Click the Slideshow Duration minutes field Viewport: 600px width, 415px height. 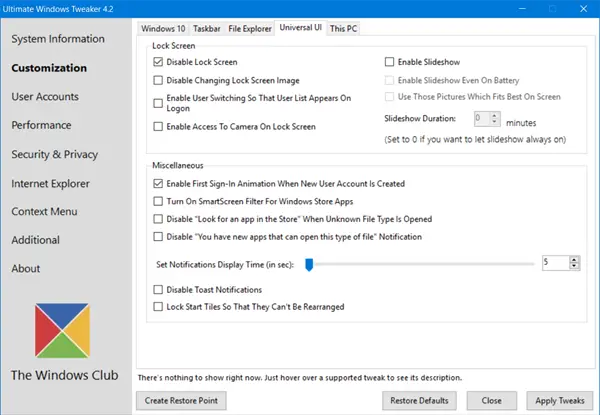482,119
